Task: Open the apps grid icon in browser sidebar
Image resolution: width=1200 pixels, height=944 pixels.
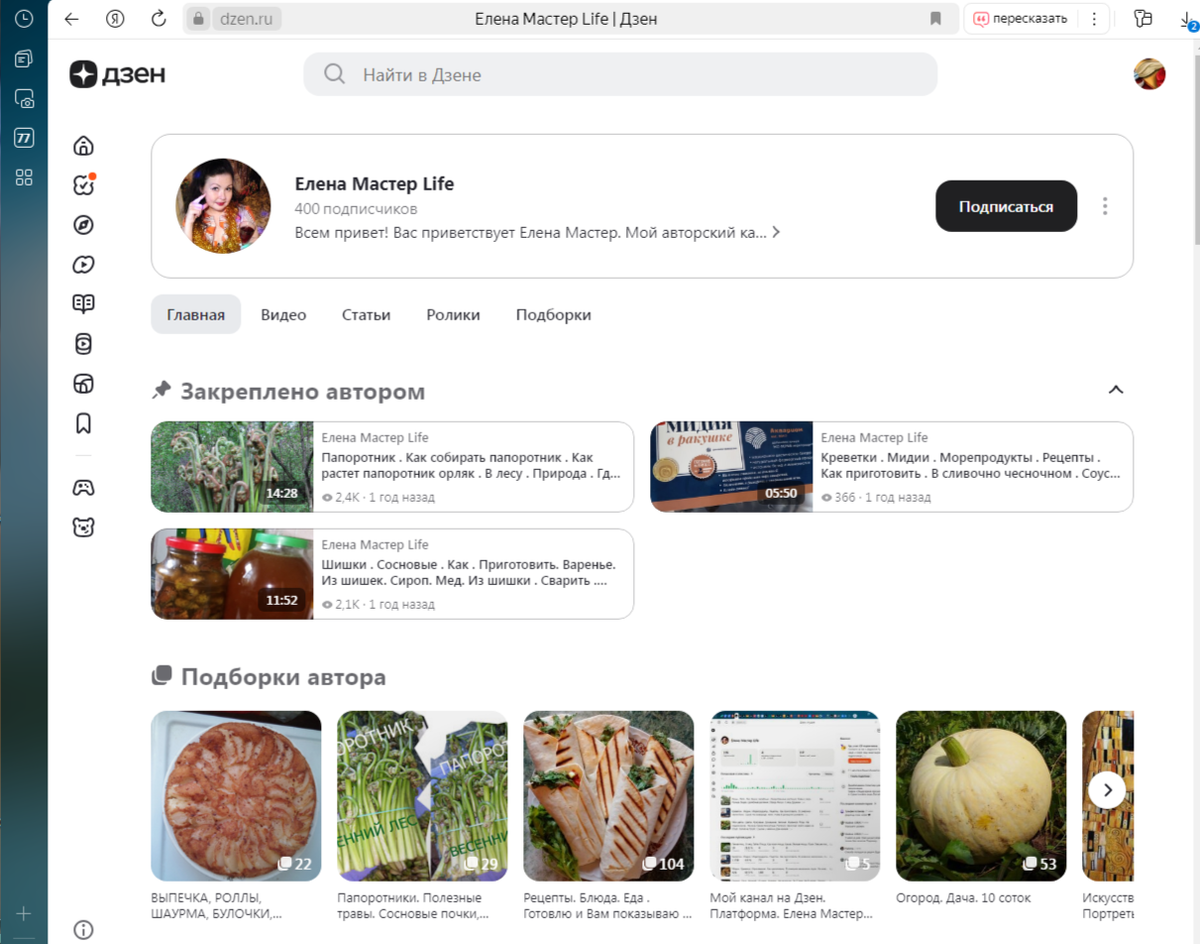Action: [24, 178]
